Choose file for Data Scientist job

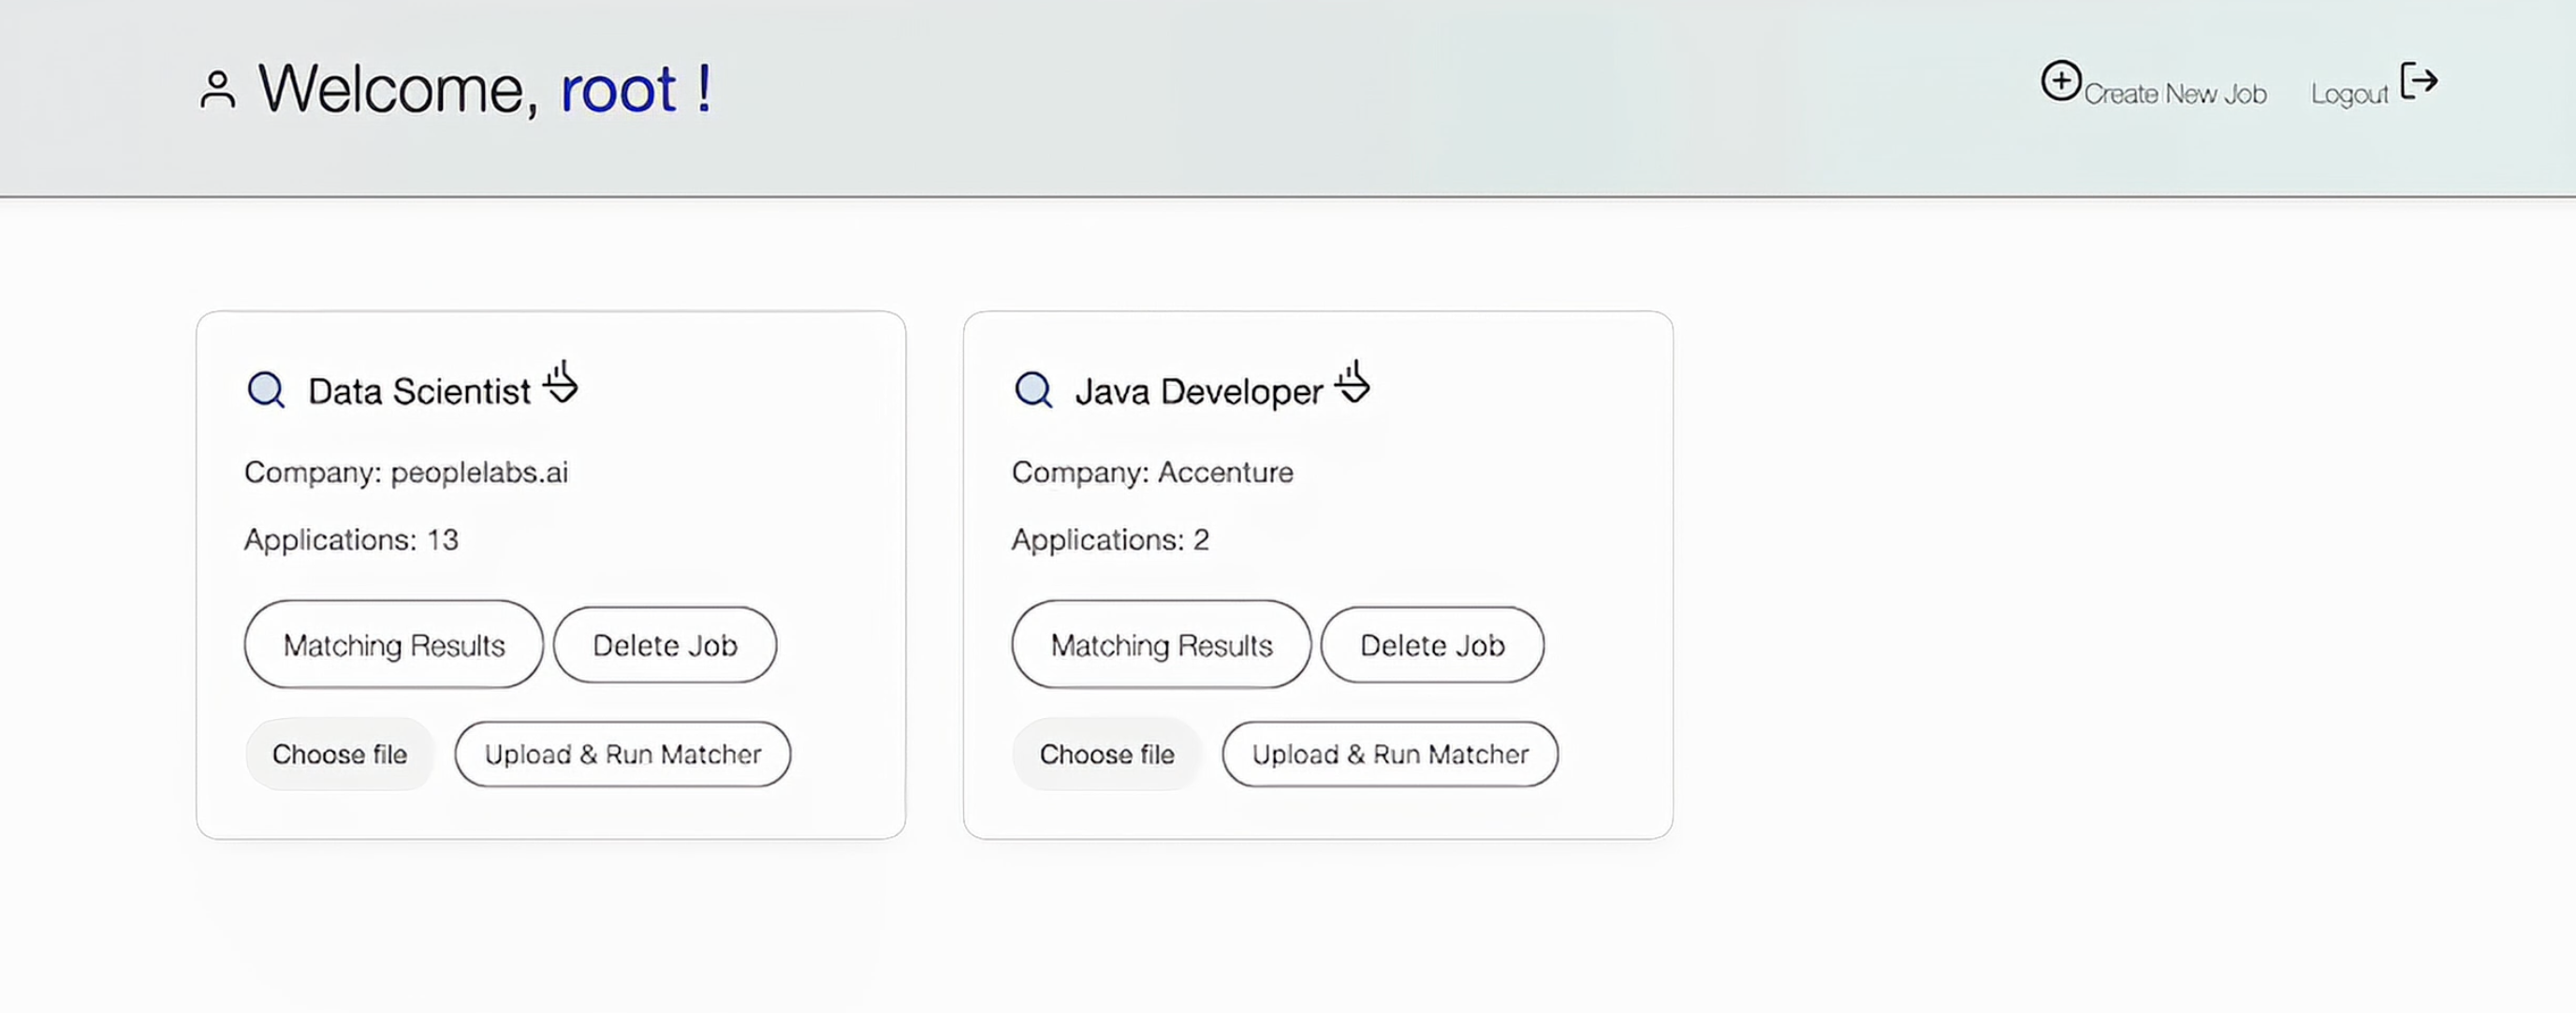[x=340, y=754]
